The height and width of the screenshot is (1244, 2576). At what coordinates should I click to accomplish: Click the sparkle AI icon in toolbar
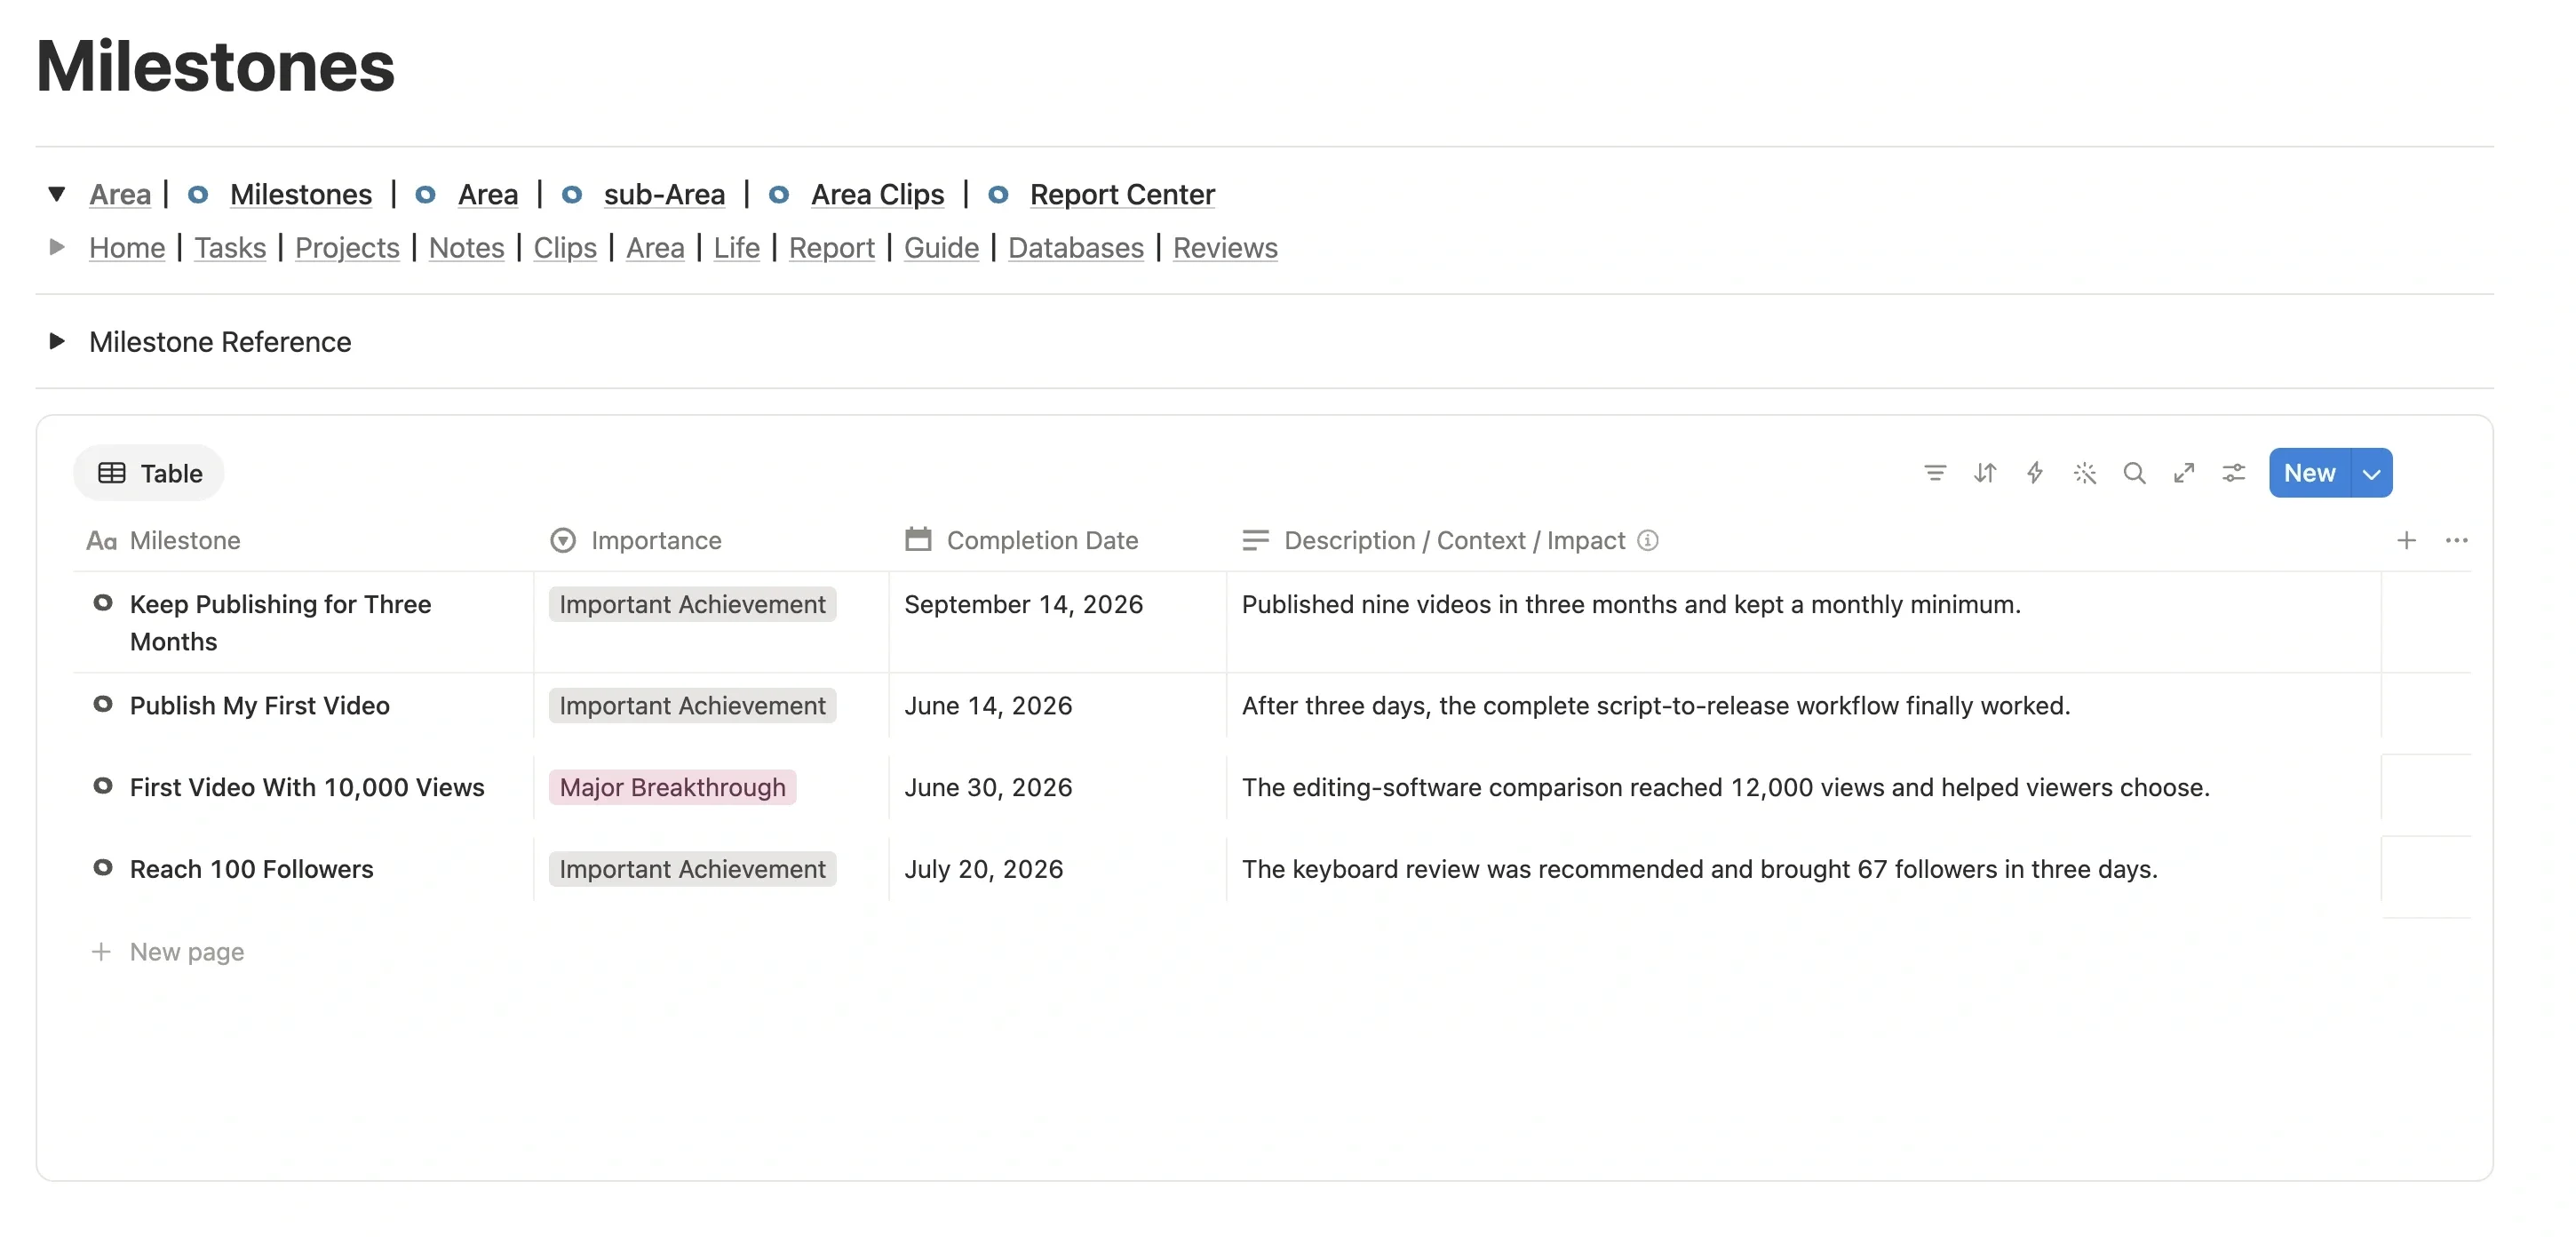[2085, 473]
